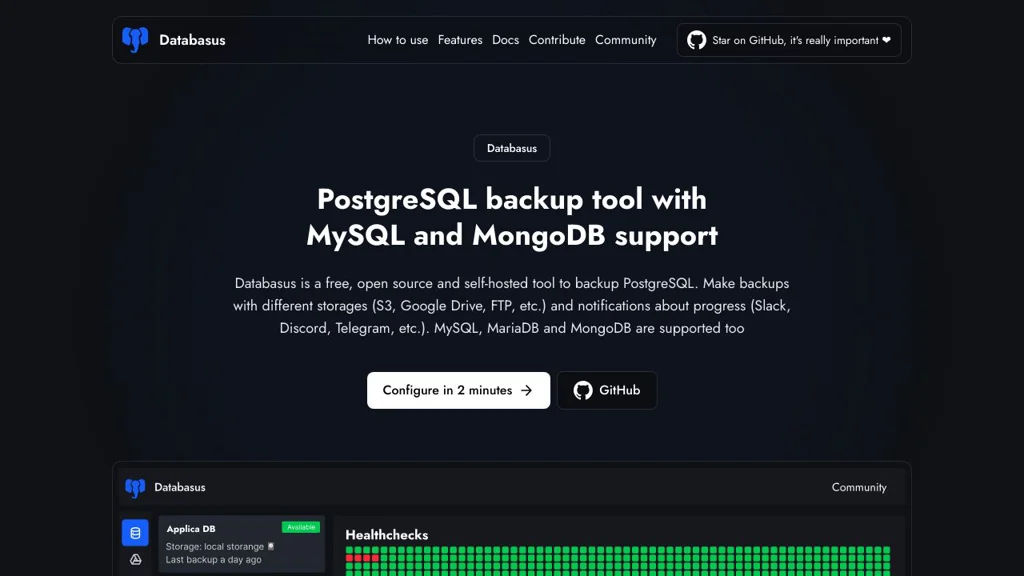The image size is (1024, 576).
Task: Click GitHub octocat icon in Star button
Action: point(696,40)
